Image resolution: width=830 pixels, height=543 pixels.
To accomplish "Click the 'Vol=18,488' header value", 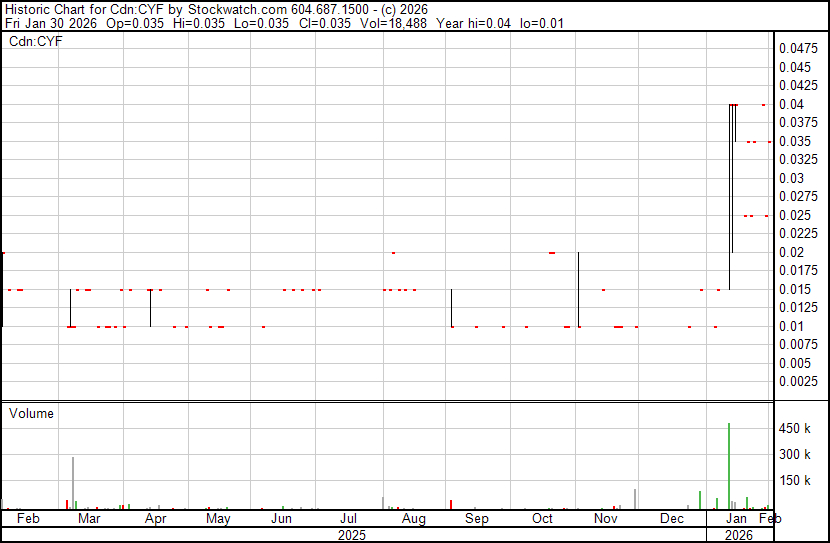I will (x=393, y=23).
